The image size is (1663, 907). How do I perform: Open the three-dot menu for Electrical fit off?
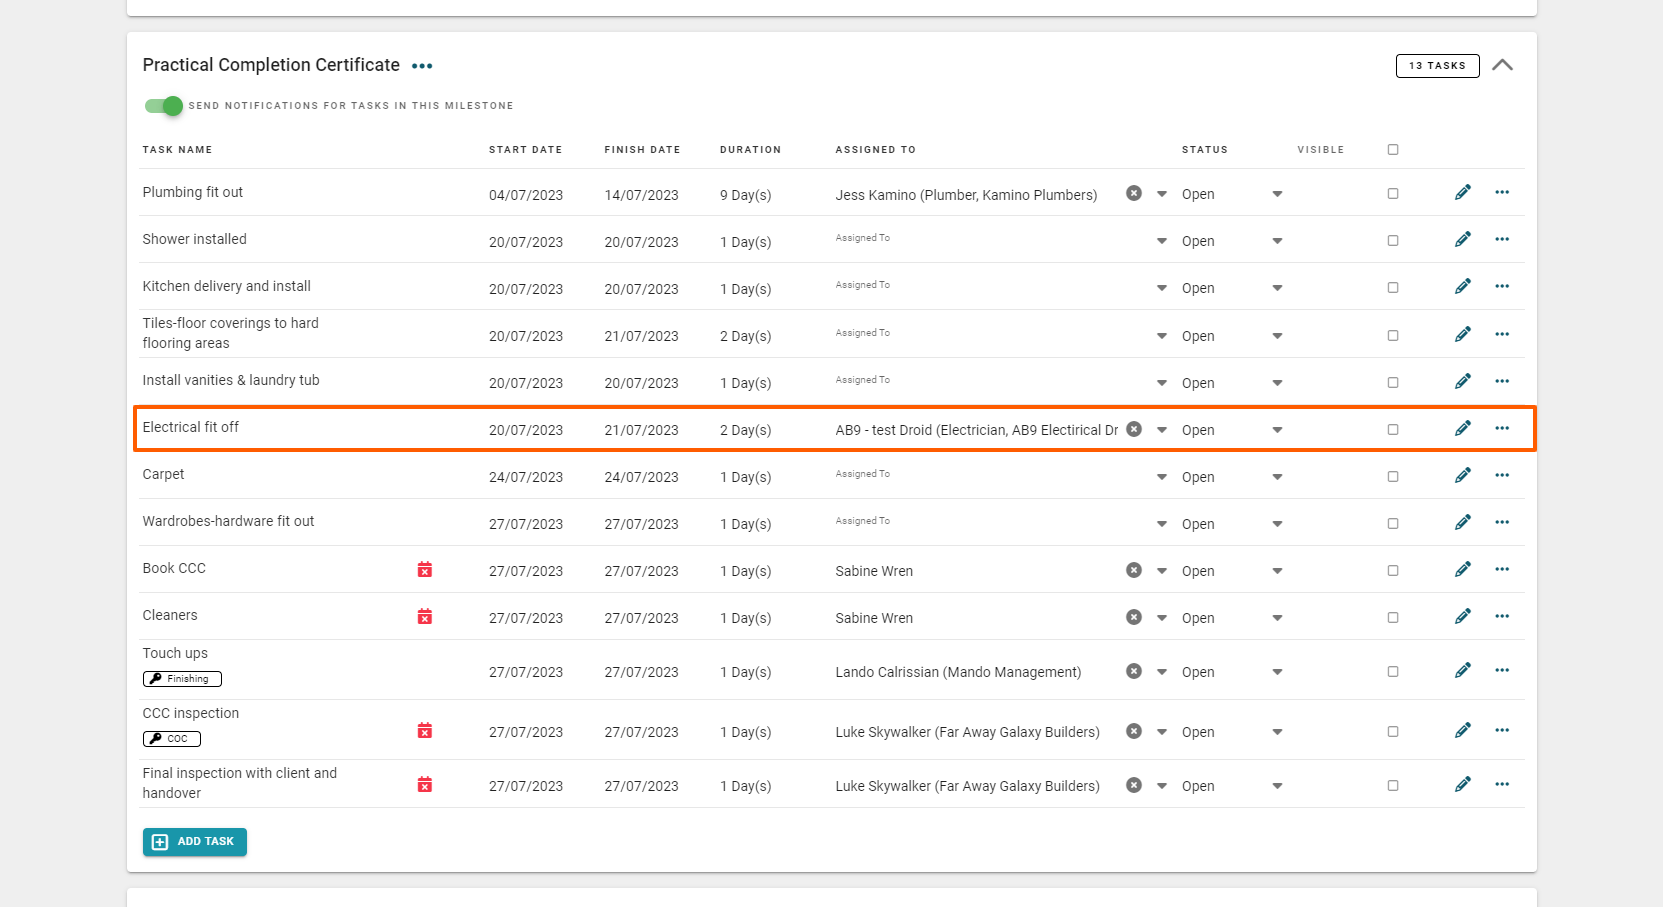click(1502, 428)
